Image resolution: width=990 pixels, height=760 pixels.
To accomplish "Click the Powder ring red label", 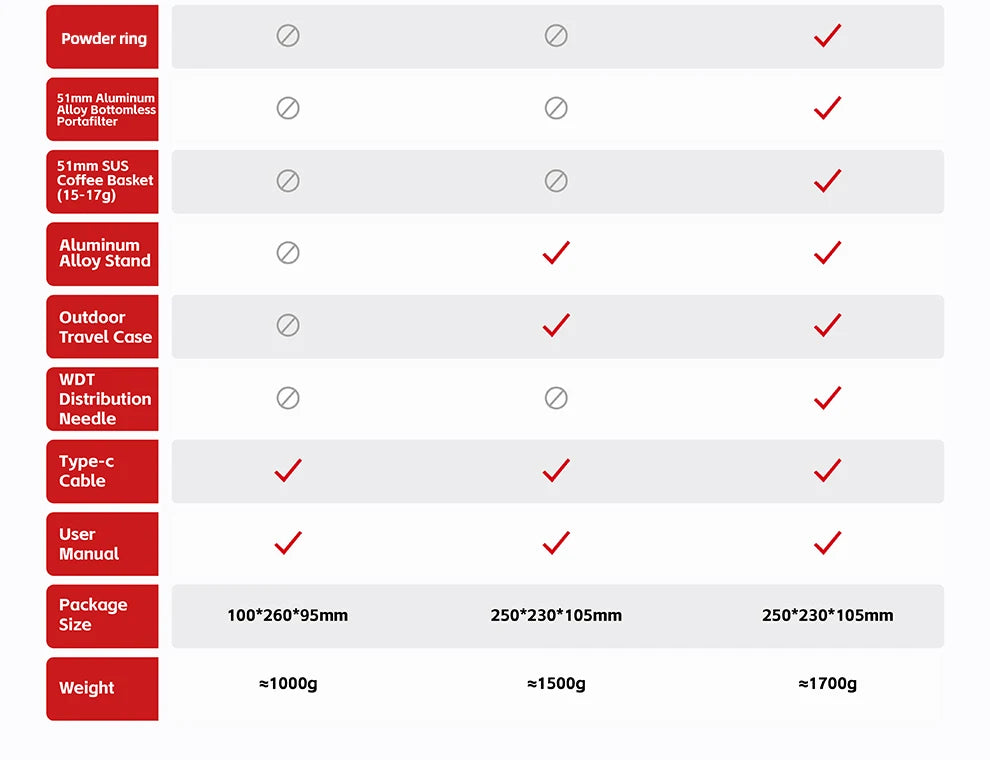I will click(x=102, y=37).
